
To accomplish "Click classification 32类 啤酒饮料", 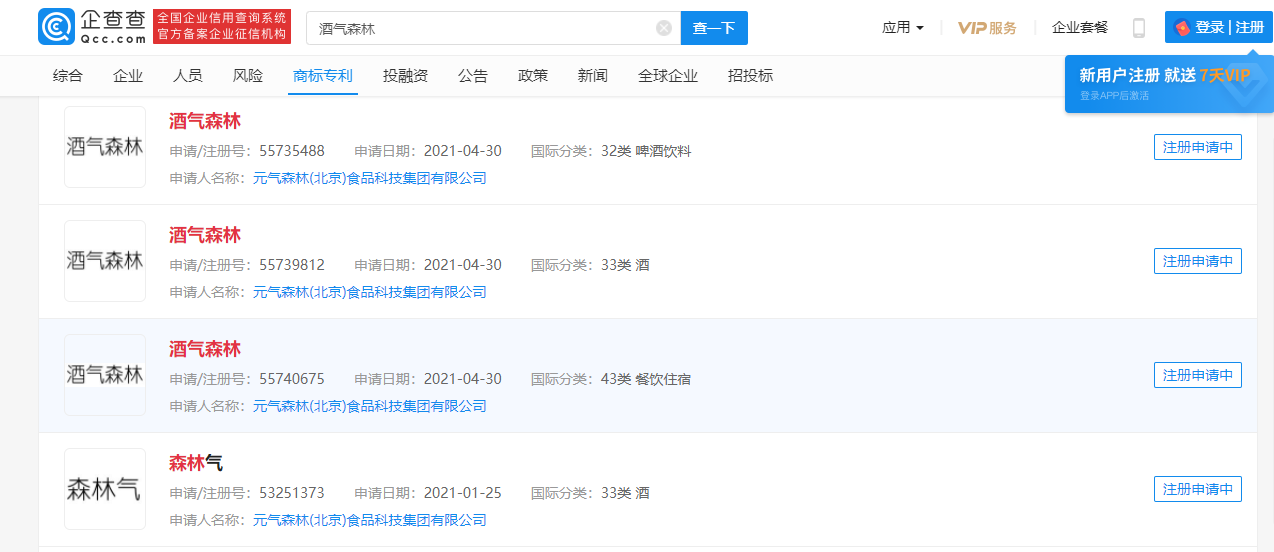I will coord(646,151).
